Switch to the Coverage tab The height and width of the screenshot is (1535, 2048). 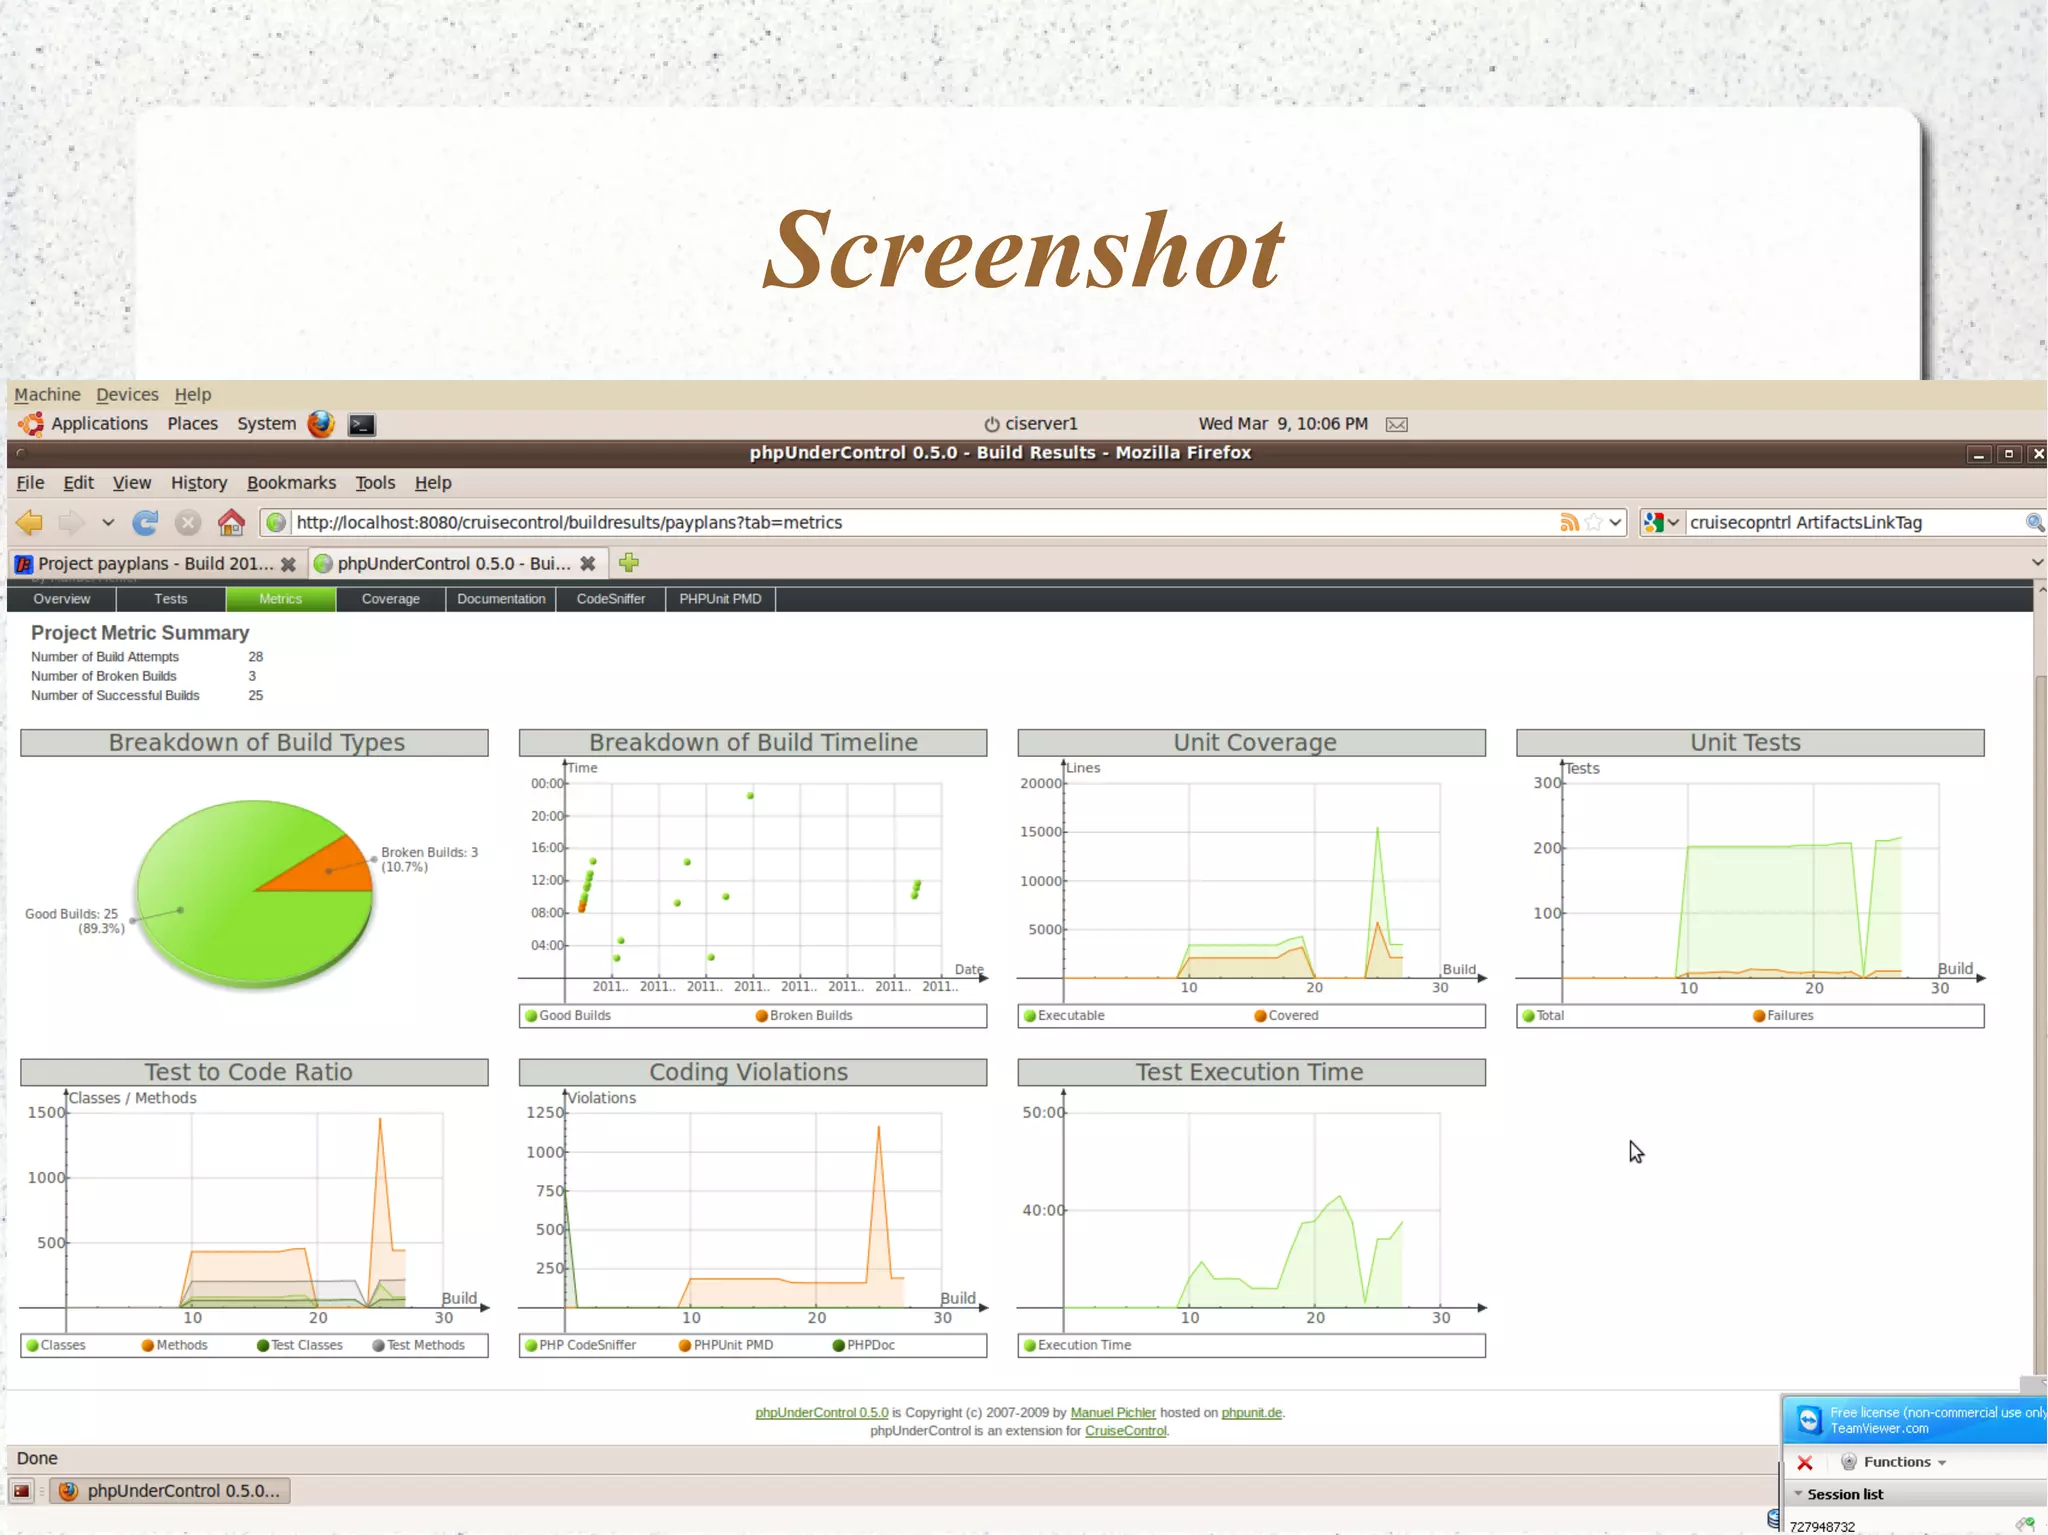click(391, 599)
